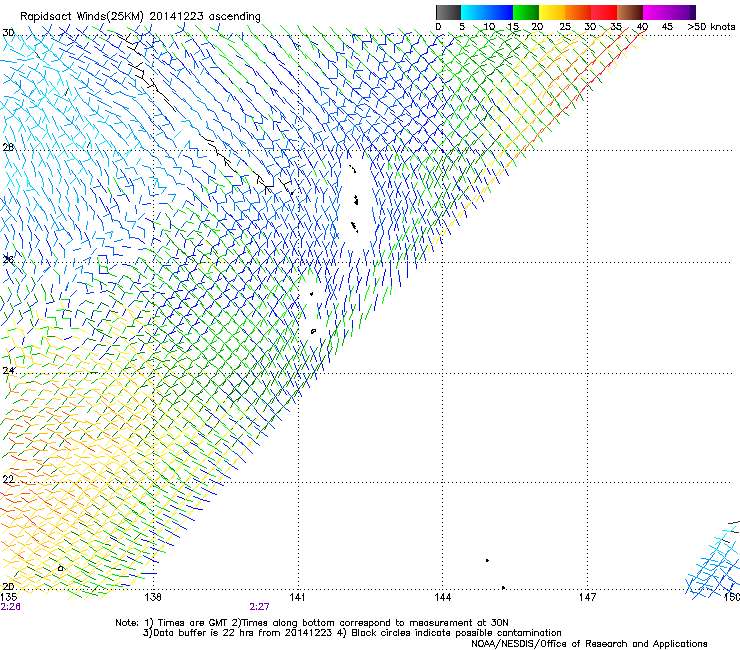Click the gray 0-5 knots legend color
Viewport: 740px width, 650px height.
click(448, 12)
